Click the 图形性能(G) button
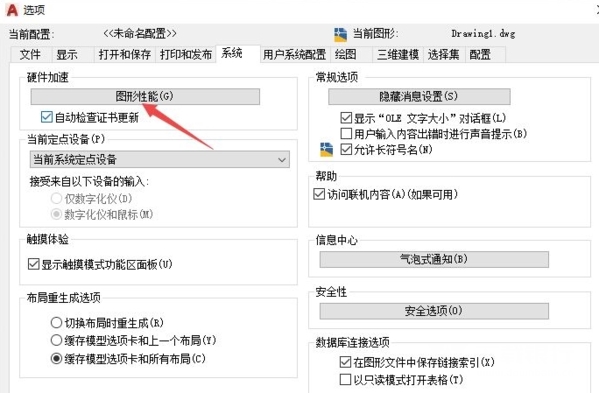Viewport: 599px width, 393px height. [145, 97]
